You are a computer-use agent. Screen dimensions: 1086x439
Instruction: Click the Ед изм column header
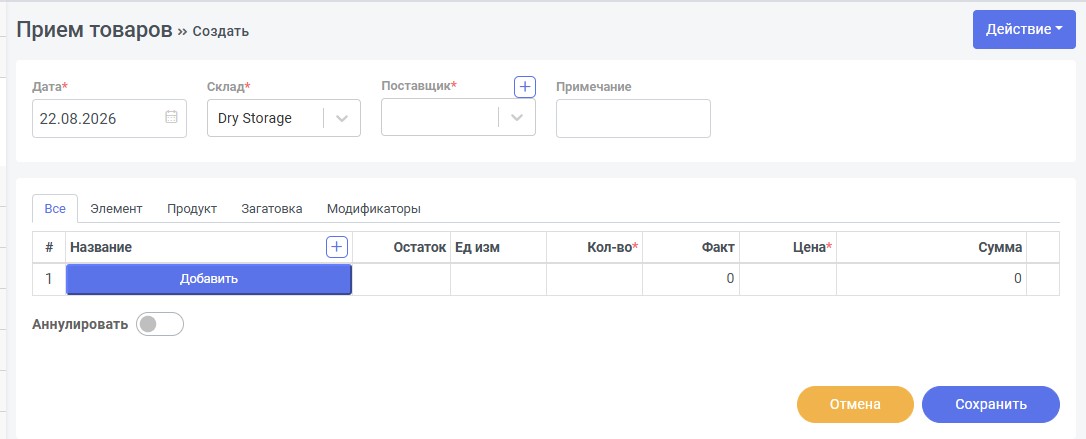(x=499, y=247)
